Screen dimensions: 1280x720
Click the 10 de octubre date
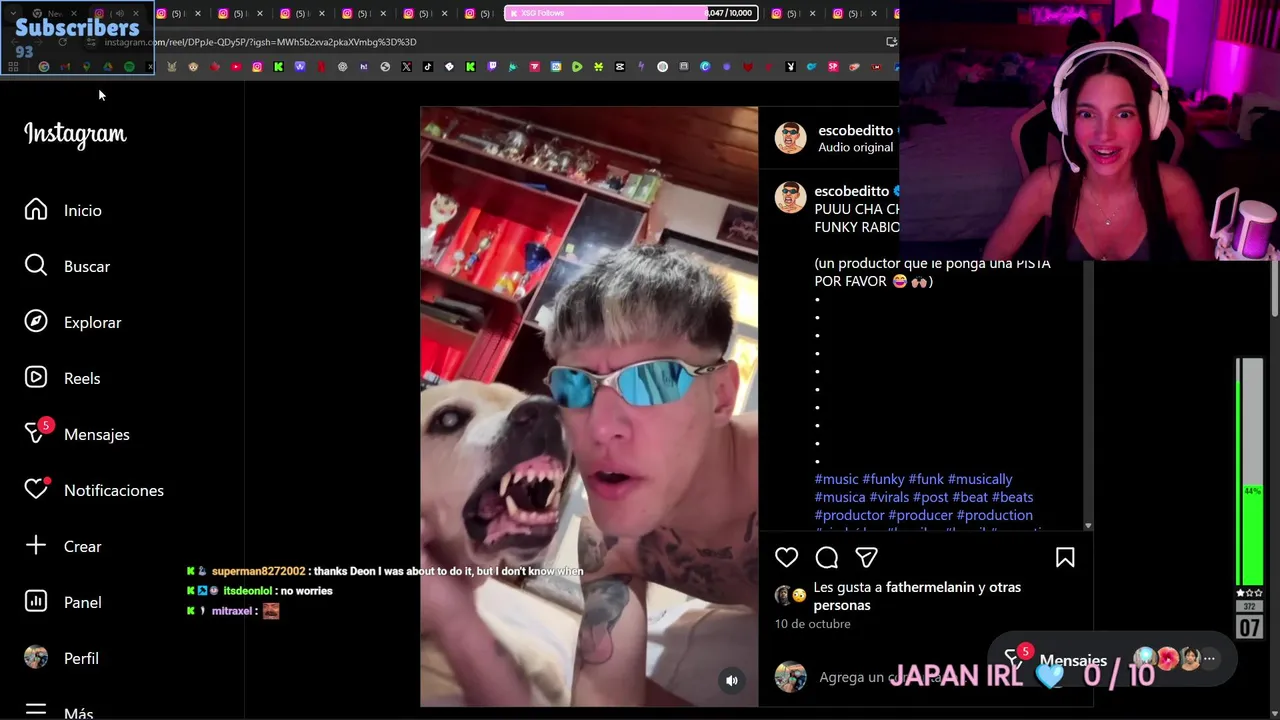click(x=812, y=623)
